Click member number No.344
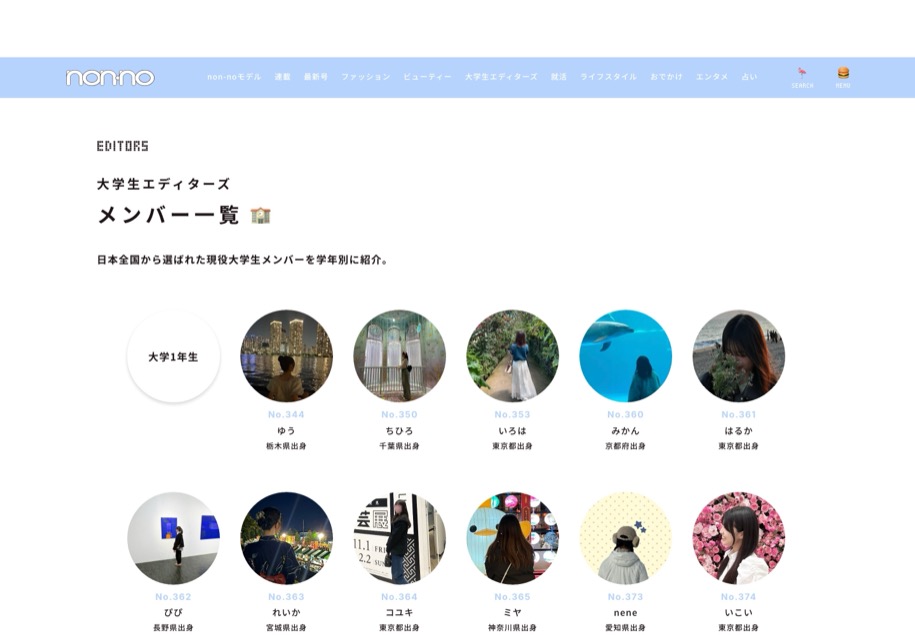915x635 pixels. click(x=286, y=414)
